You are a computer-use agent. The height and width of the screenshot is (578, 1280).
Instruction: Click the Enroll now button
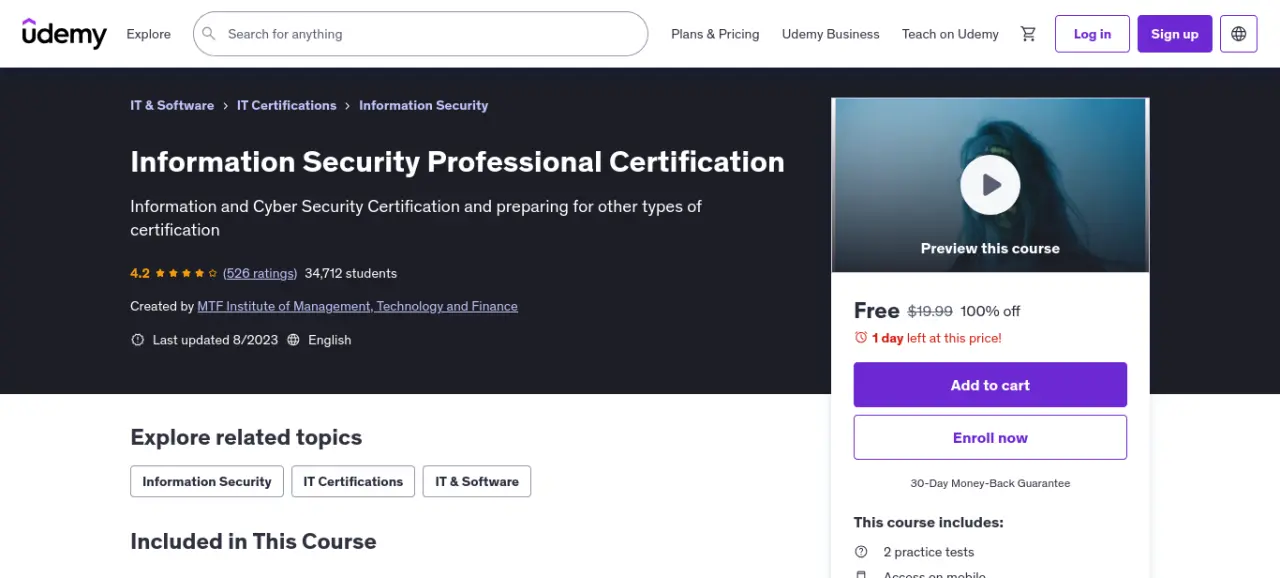(x=990, y=438)
